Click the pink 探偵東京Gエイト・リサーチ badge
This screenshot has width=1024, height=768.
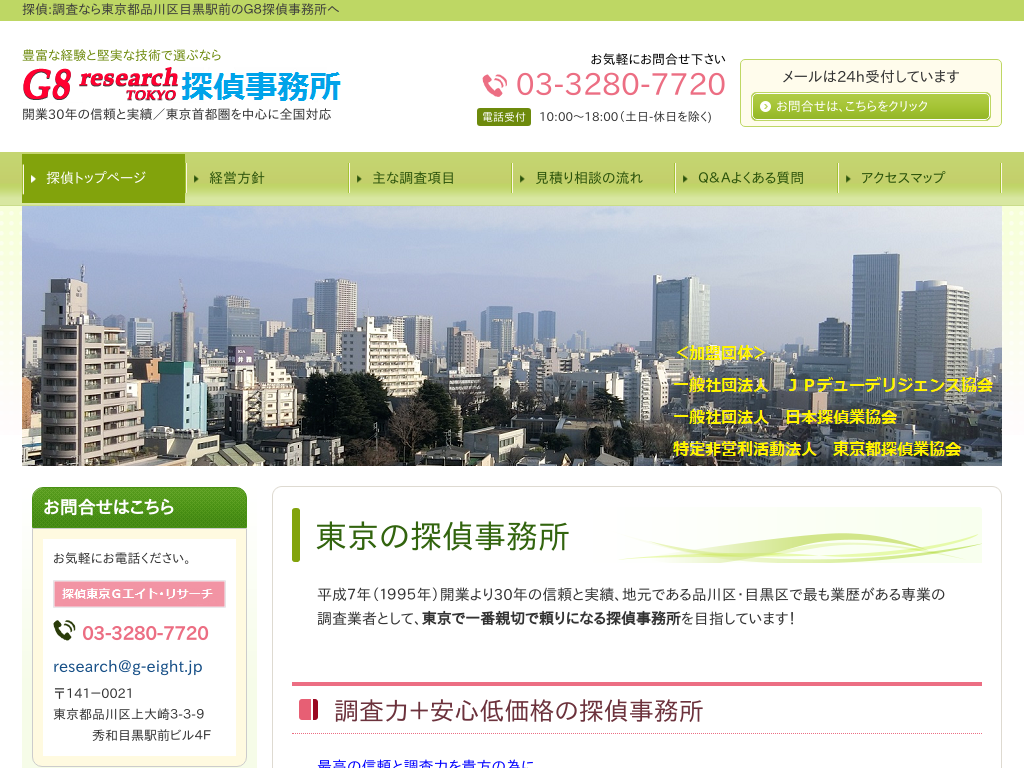139,594
